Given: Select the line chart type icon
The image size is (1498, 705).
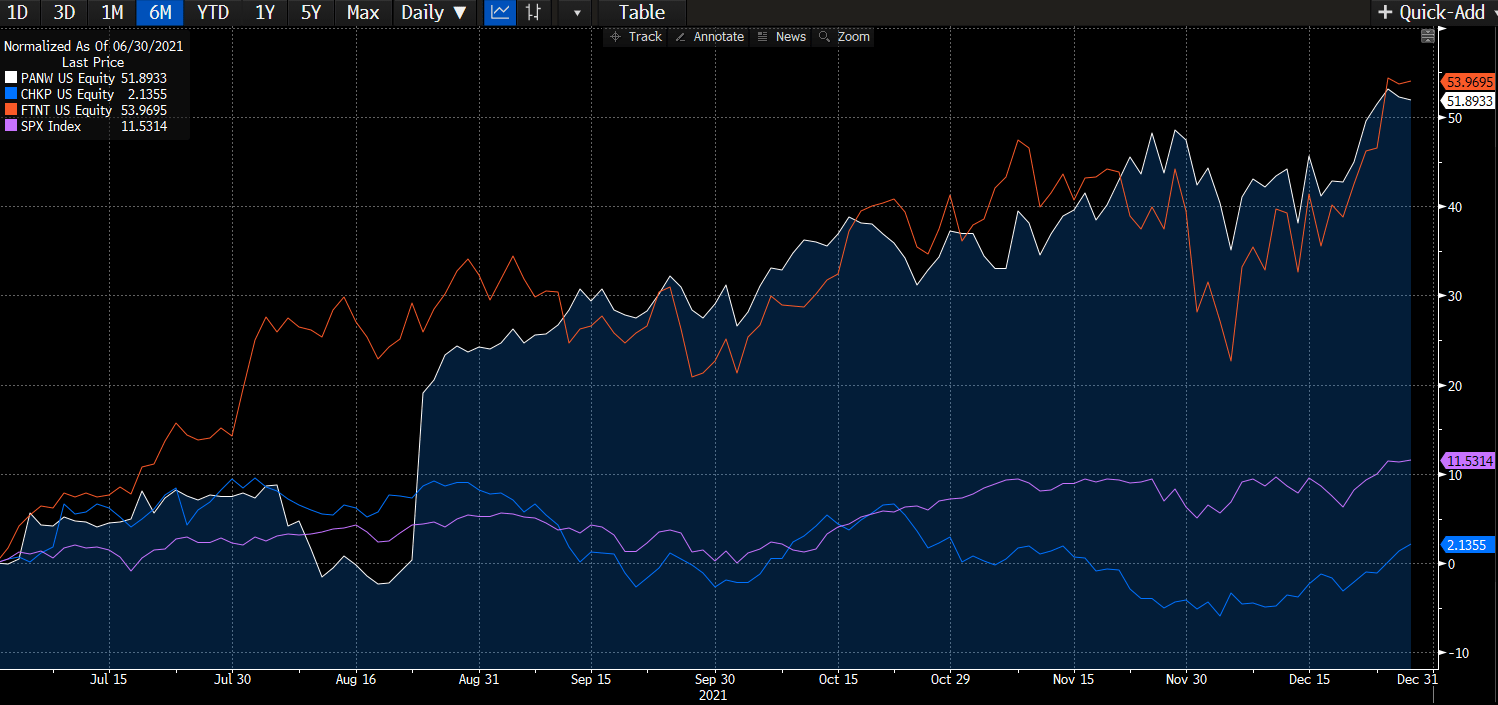Looking at the screenshot, I should 500,13.
